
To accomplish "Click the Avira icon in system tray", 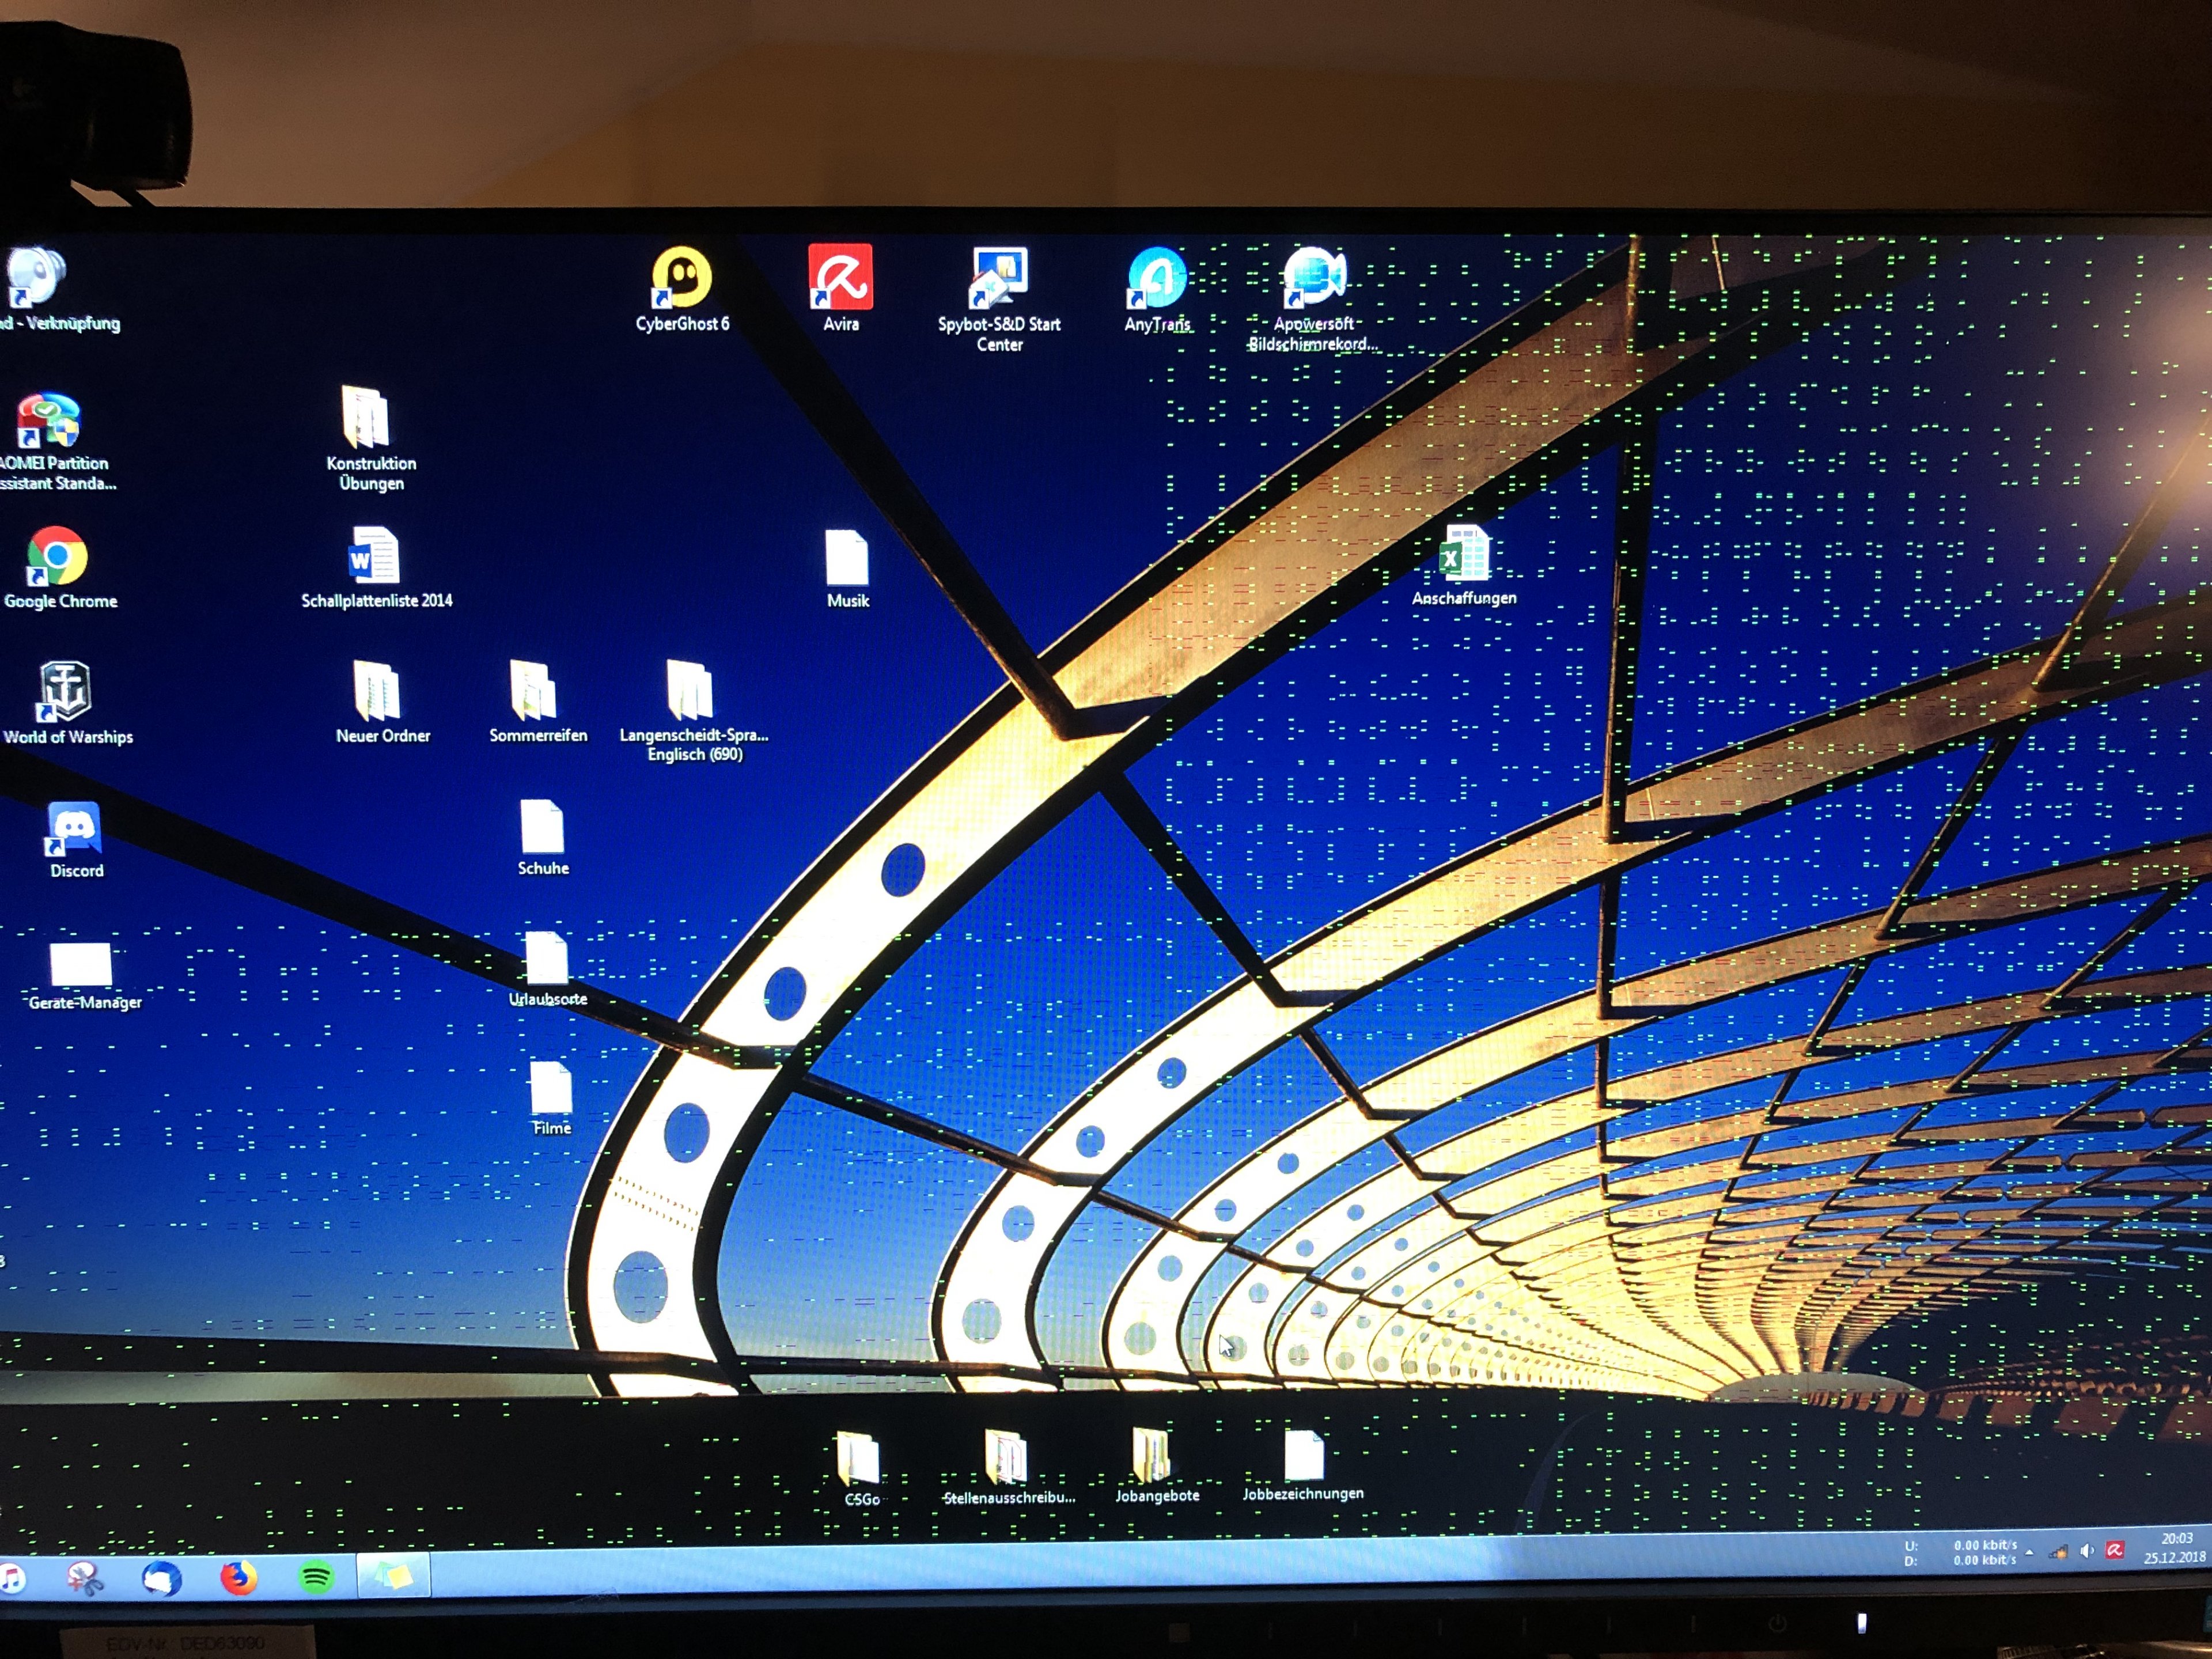I will 2114,1550.
